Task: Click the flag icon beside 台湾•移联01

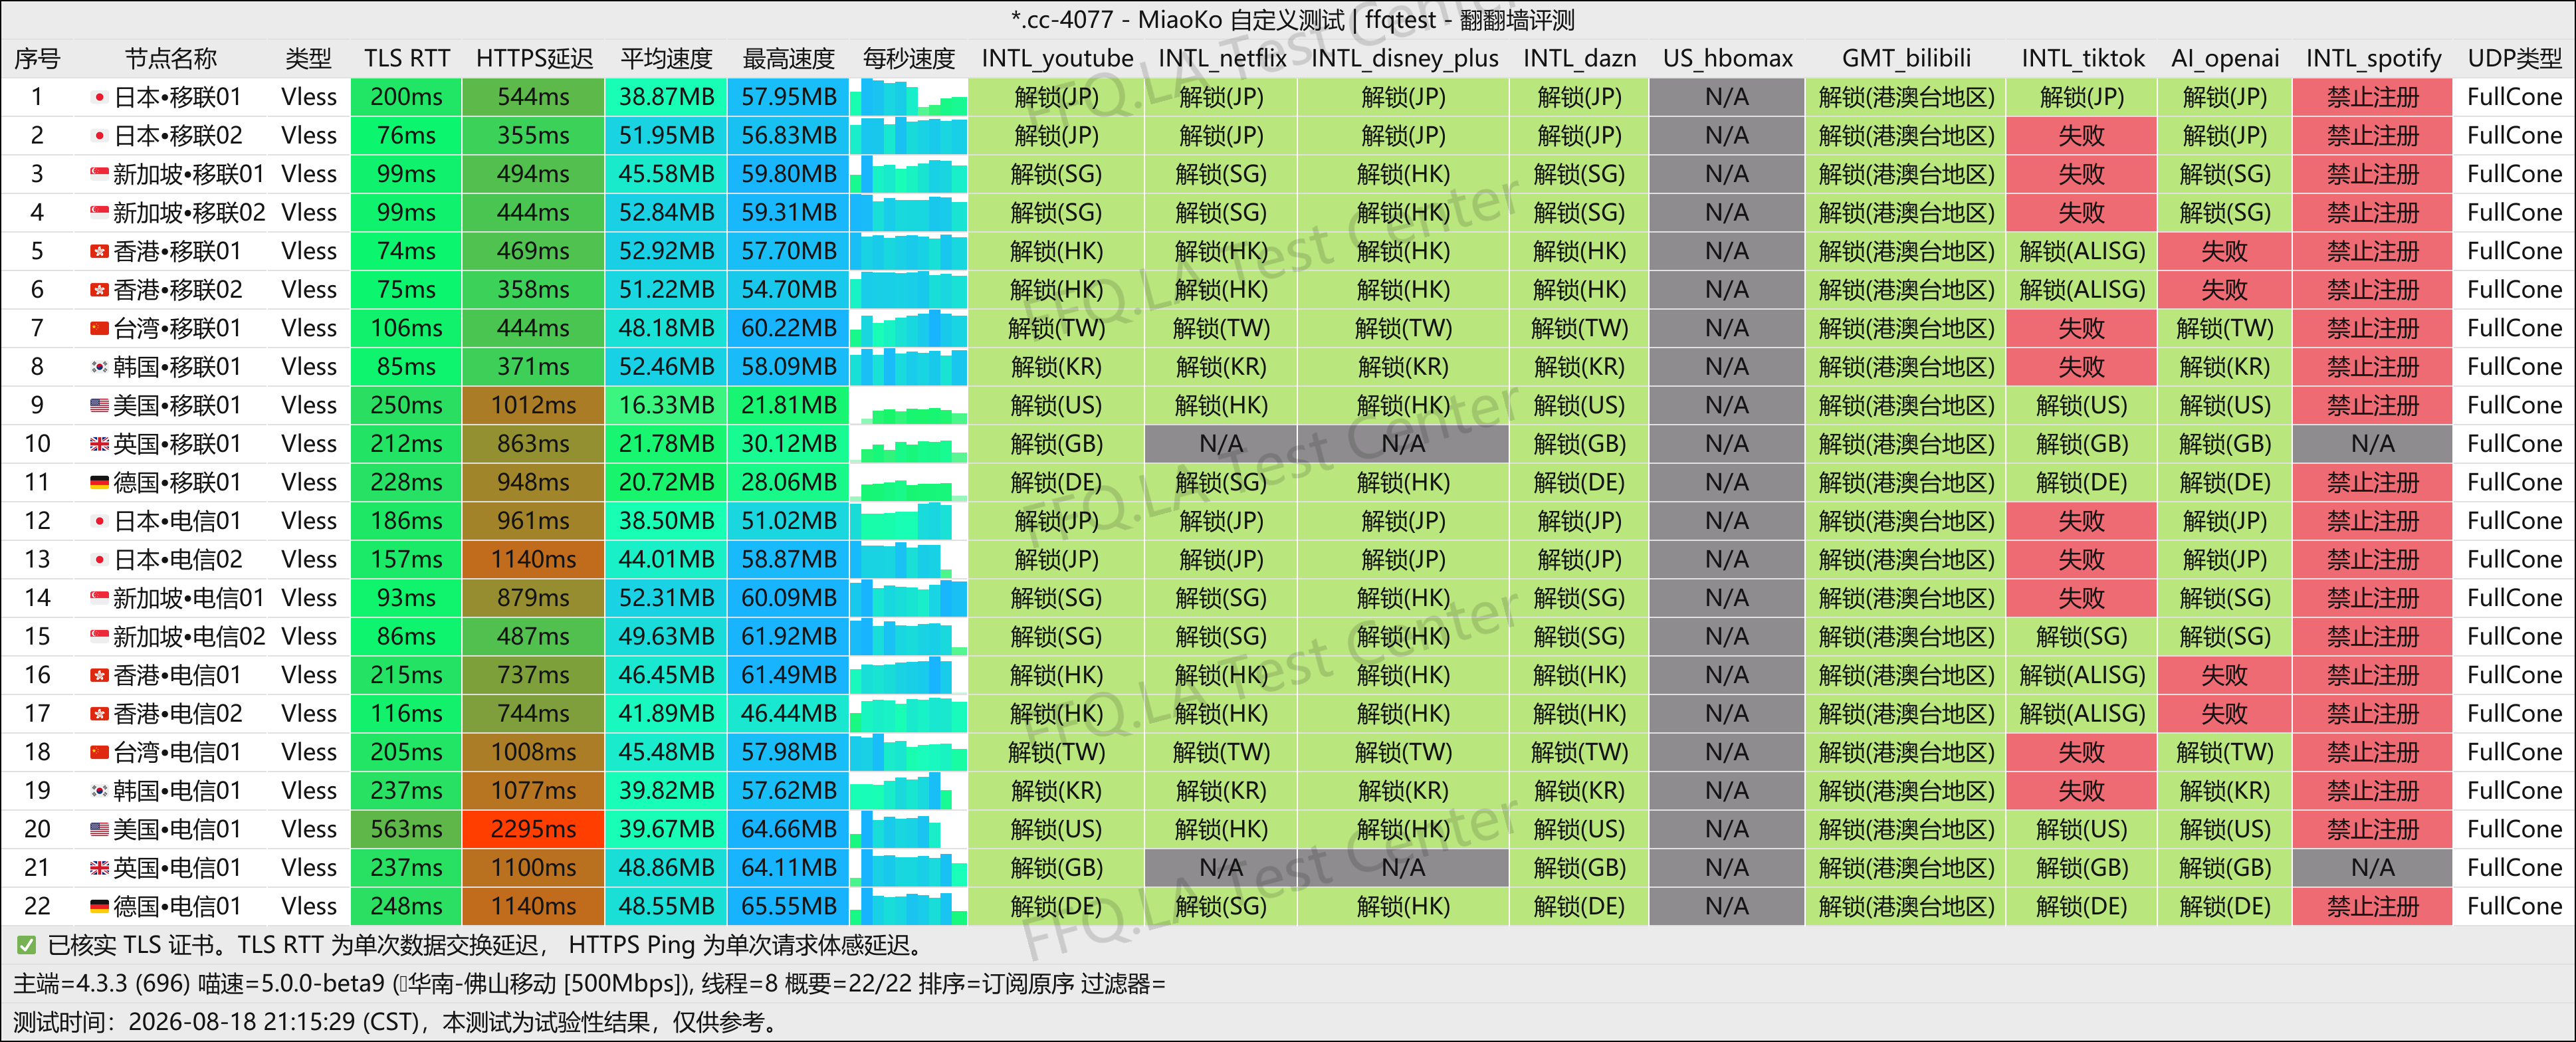Action: click(99, 328)
